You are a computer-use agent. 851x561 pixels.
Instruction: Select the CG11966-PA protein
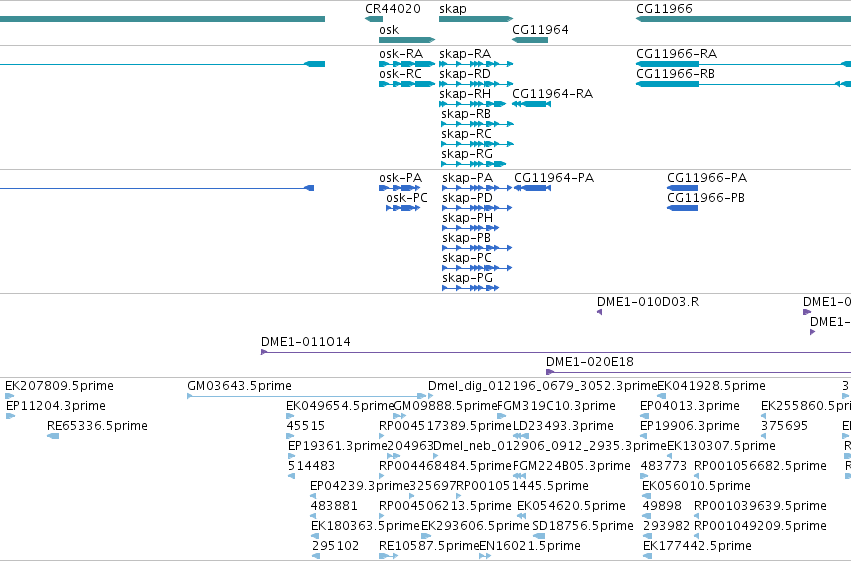pyautogui.click(x=682, y=188)
